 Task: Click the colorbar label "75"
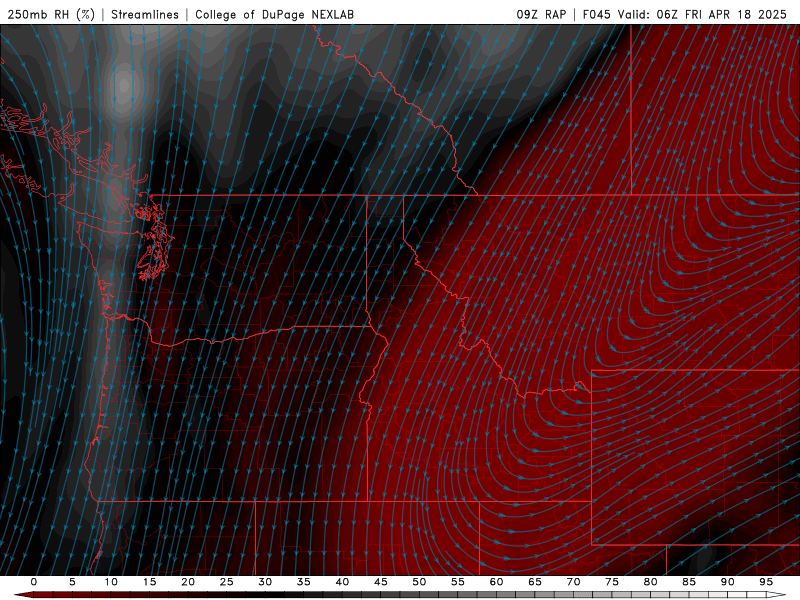click(612, 582)
